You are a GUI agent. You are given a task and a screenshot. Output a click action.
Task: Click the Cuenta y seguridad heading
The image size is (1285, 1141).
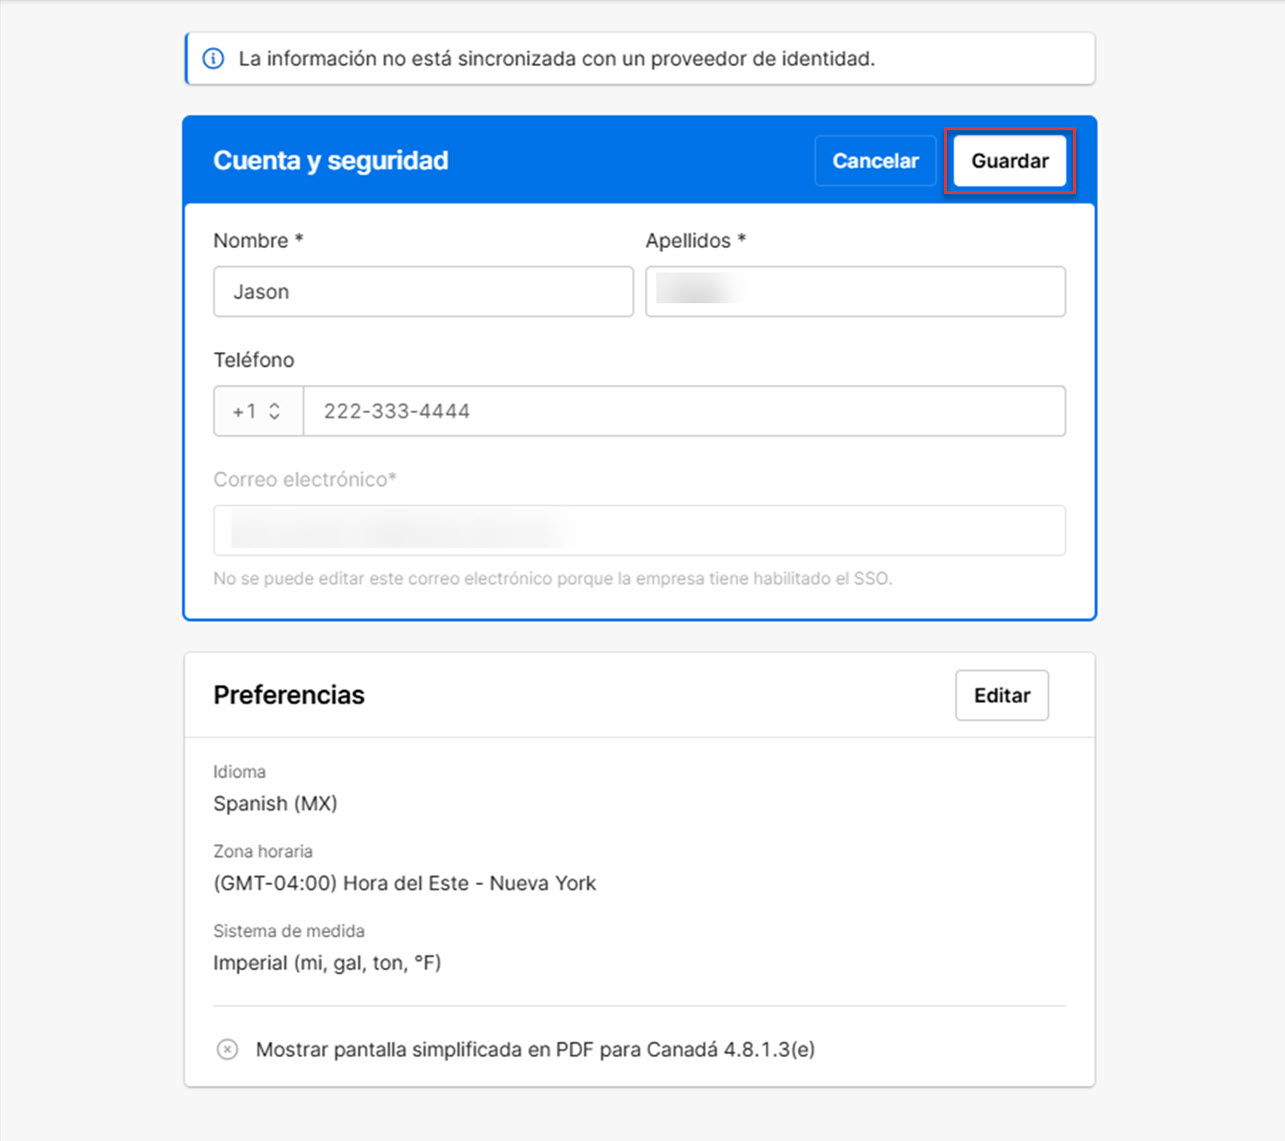pyautogui.click(x=331, y=161)
